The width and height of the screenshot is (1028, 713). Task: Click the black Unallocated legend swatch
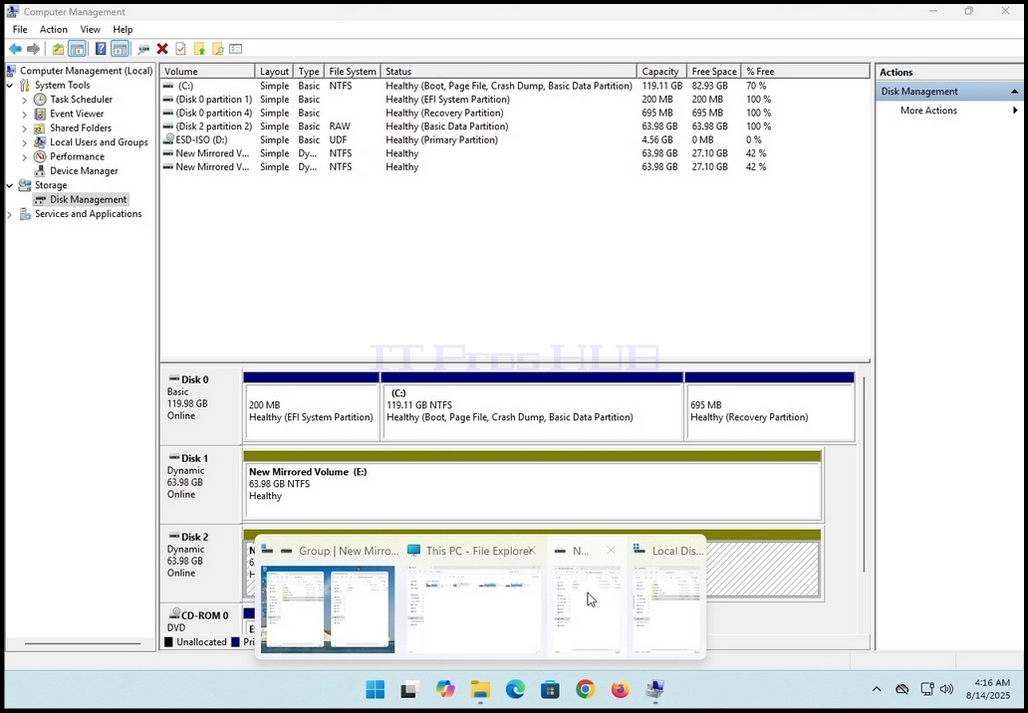click(168, 642)
